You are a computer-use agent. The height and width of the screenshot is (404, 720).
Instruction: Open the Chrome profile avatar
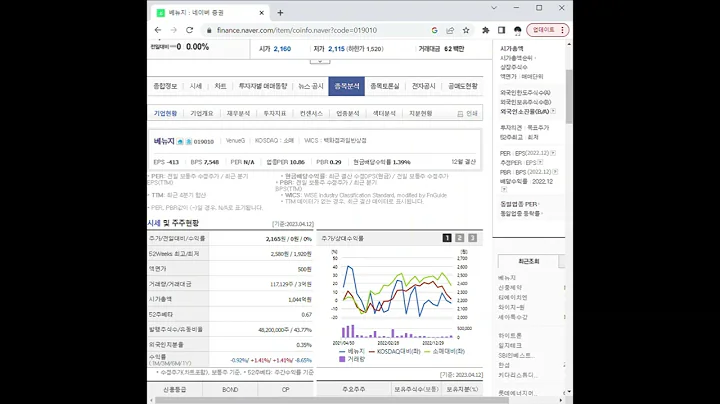pyautogui.click(x=518, y=30)
